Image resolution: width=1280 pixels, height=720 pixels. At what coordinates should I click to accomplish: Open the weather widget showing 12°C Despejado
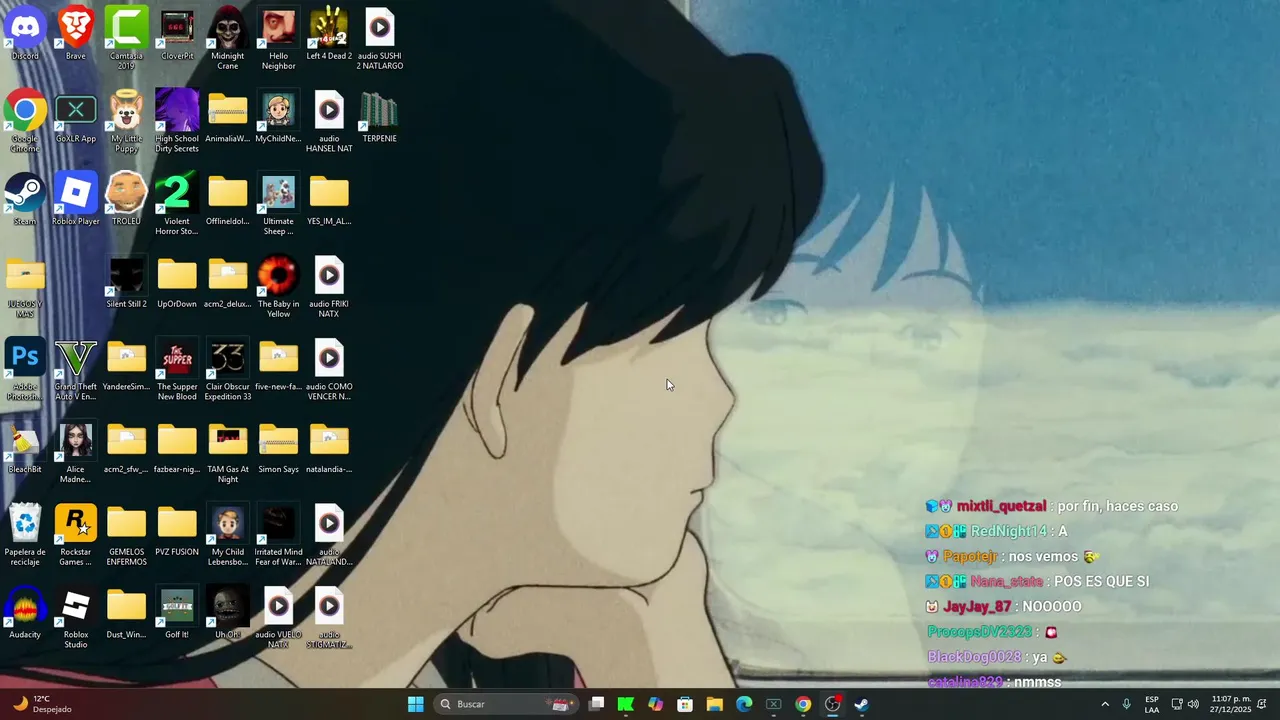click(x=42, y=704)
